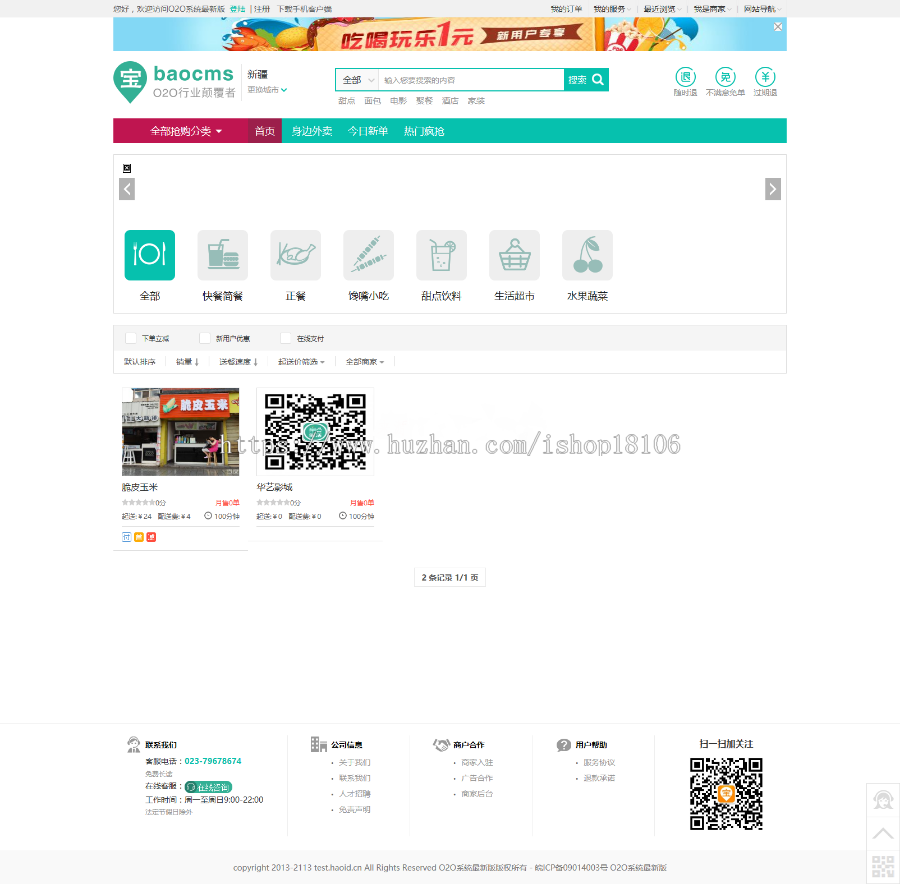Click the floating QR code icon
The width and height of the screenshot is (900, 884).
[883, 867]
